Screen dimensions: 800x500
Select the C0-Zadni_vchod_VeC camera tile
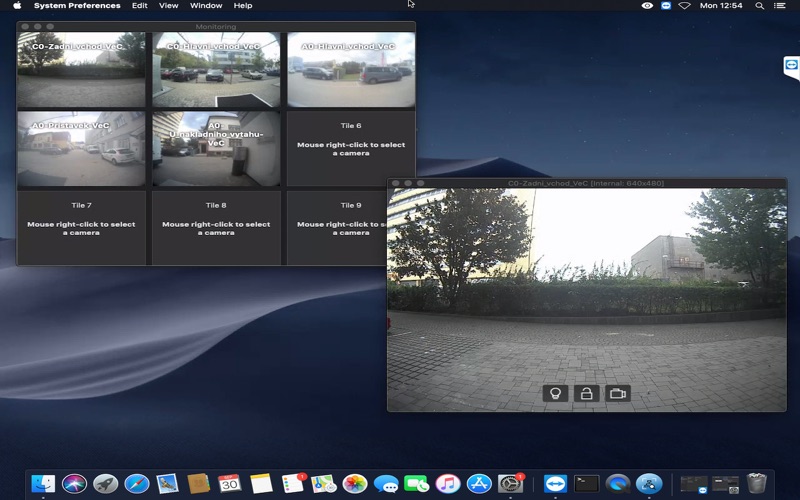tap(81, 70)
